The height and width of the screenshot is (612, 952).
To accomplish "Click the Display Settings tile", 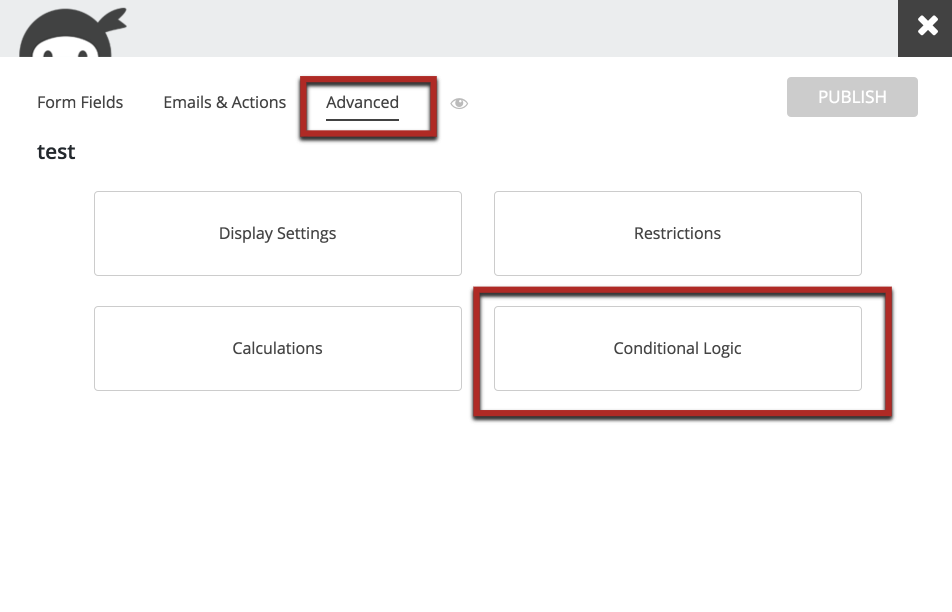I will tap(277, 233).
